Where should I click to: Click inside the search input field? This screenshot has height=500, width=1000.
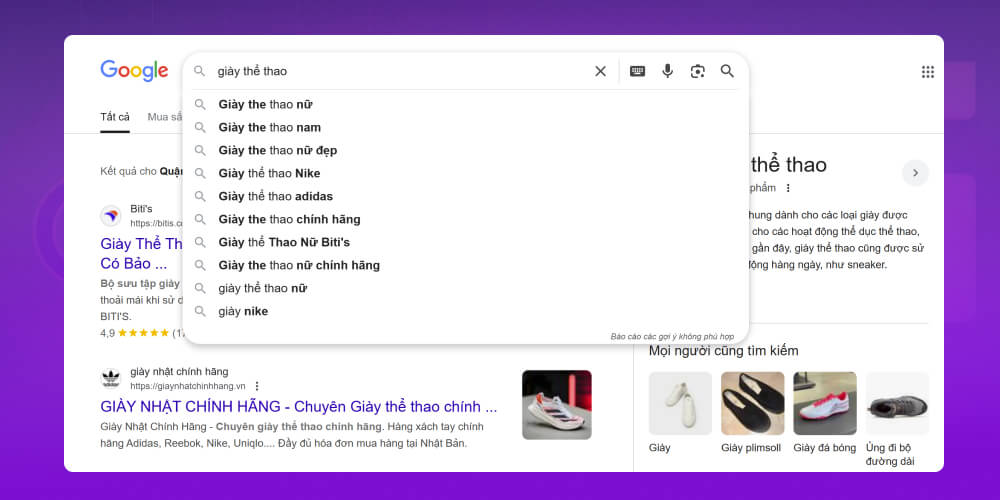[400, 71]
